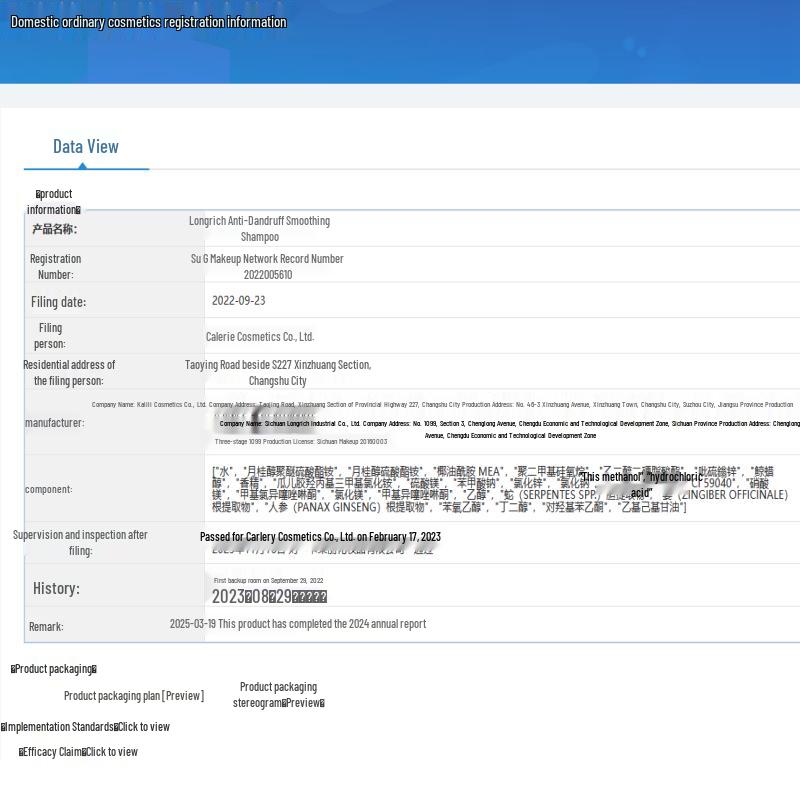
Task: Click the Remark 2024 annual report text
Action: (297, 624)
